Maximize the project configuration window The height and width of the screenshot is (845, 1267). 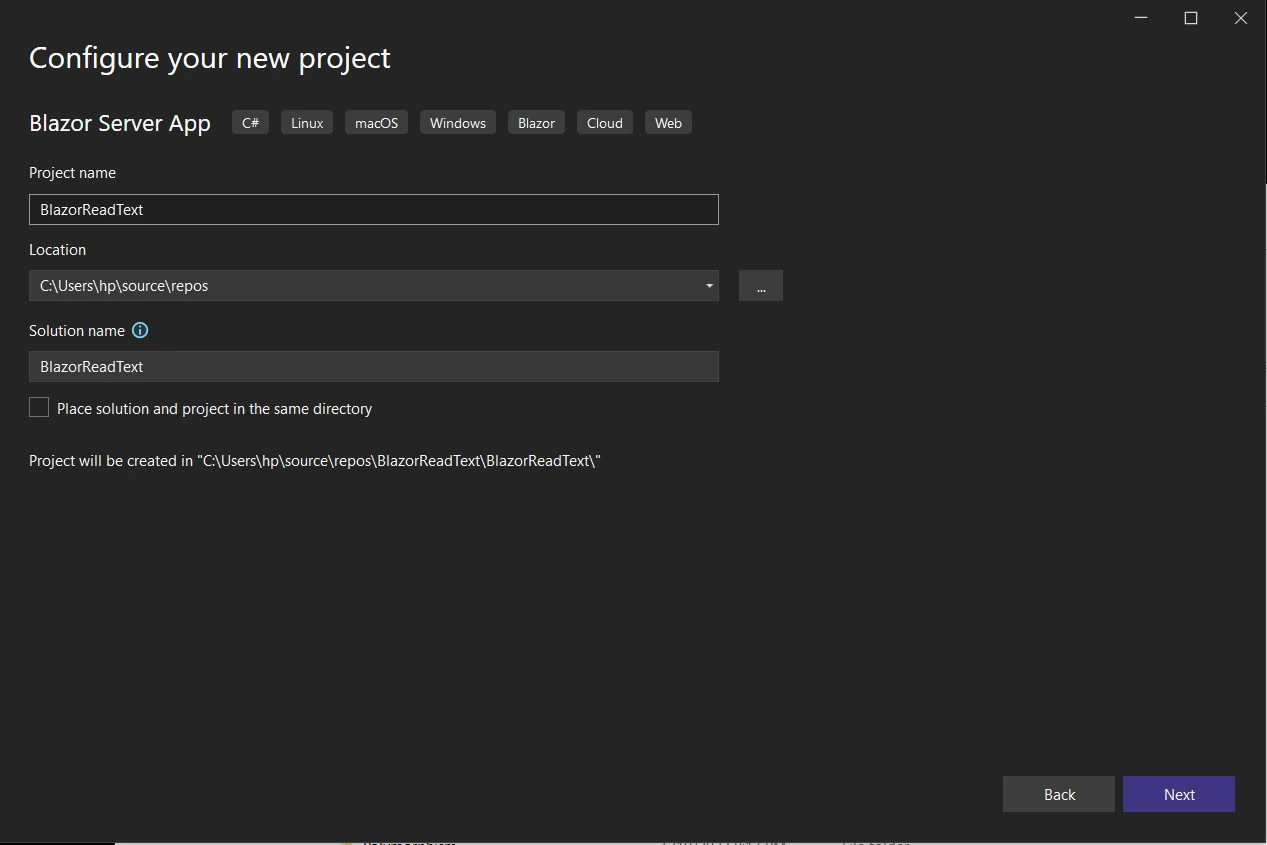click(1191, 18)
